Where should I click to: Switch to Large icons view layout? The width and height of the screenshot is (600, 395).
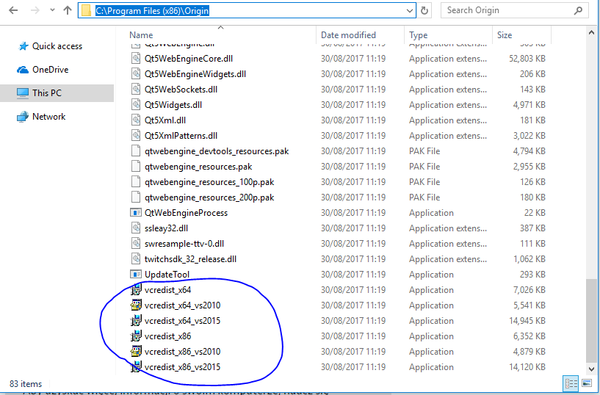(x=587, y=383)
